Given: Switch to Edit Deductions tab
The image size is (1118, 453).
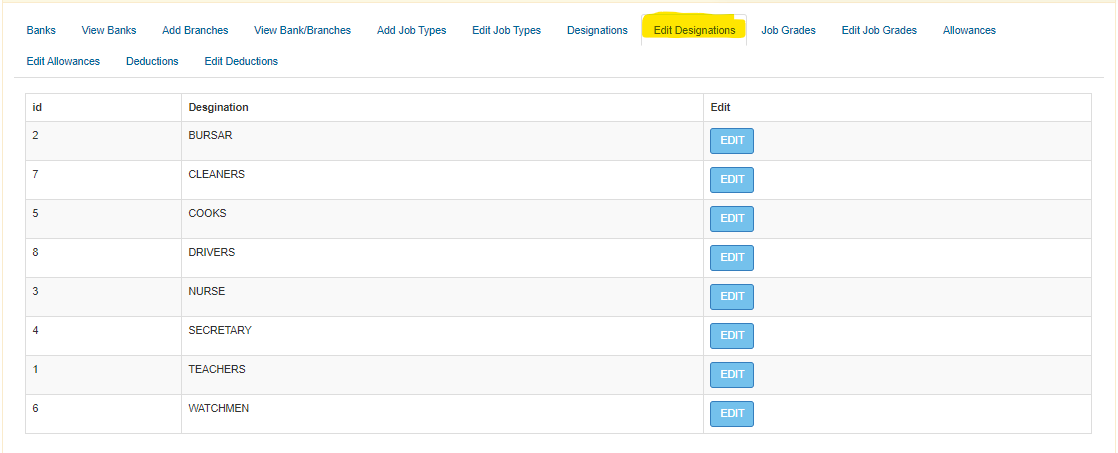Looking at the screenshot, I should (241, 61).
